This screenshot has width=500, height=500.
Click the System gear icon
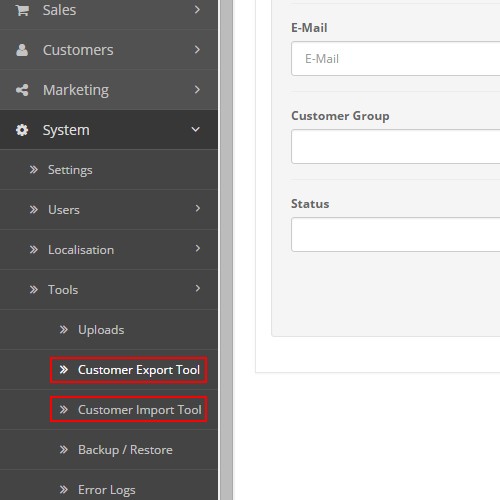(22, 130)
